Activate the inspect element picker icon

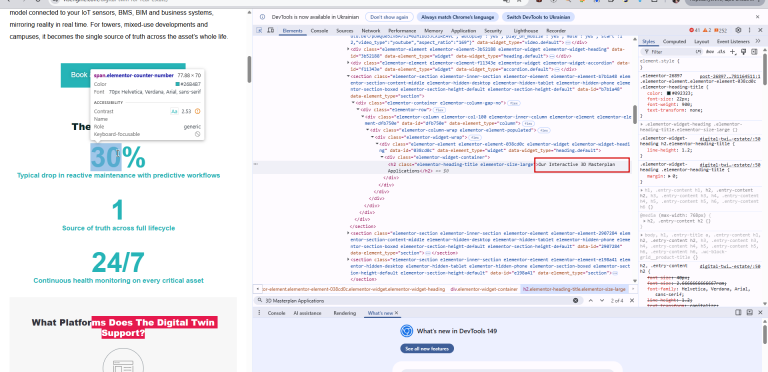(260, 31)
